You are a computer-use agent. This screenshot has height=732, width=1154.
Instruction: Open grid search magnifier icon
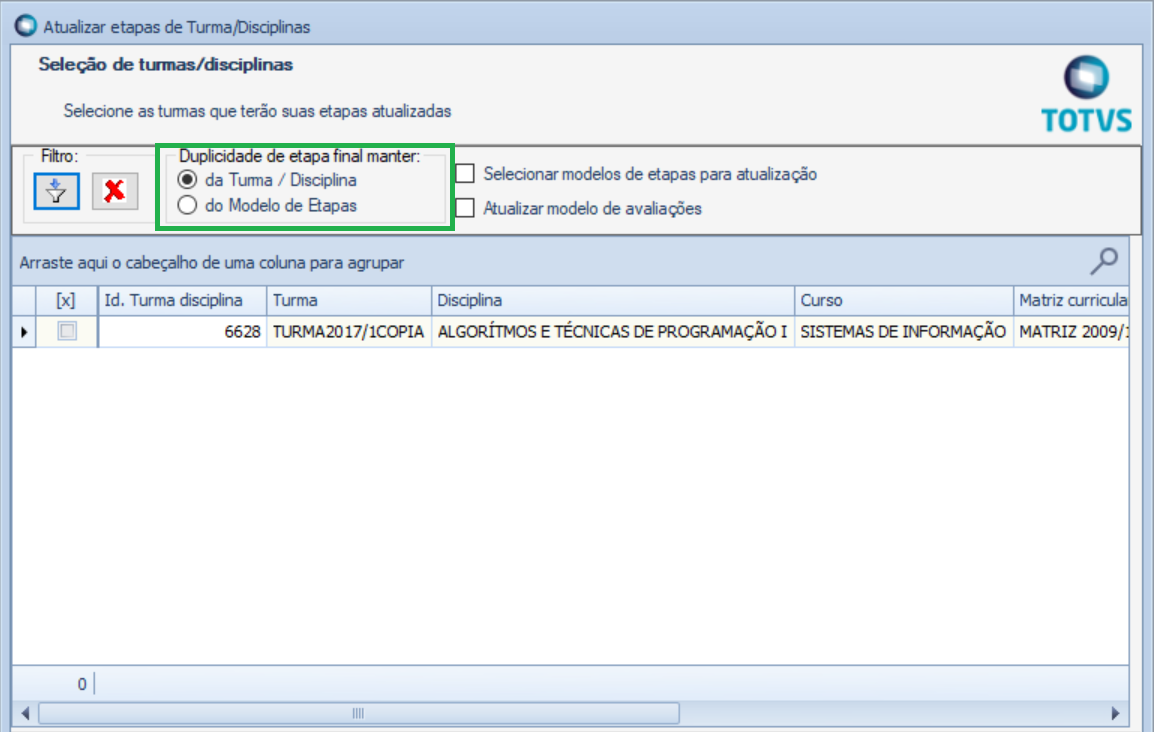tap(1104, 261)
